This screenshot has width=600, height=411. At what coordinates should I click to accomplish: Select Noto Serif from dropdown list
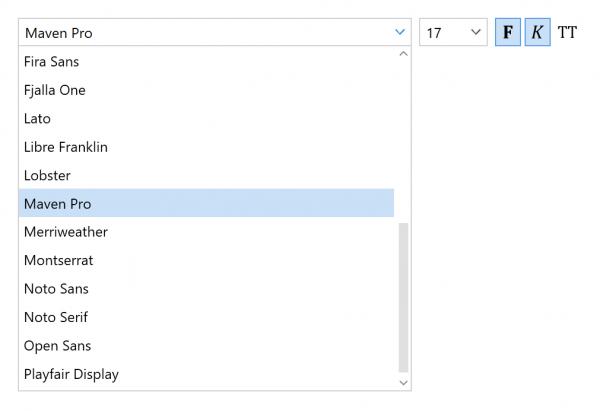tap(56, 317)
